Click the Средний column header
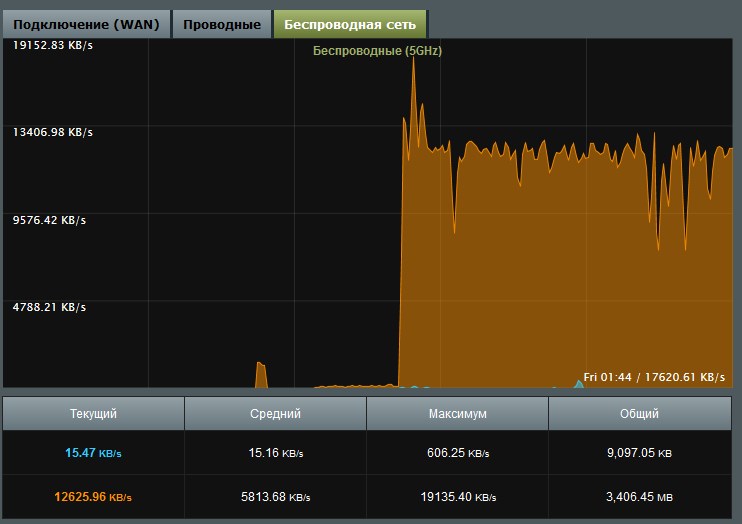This screenshot has height=524, width=742. point(275,413)
